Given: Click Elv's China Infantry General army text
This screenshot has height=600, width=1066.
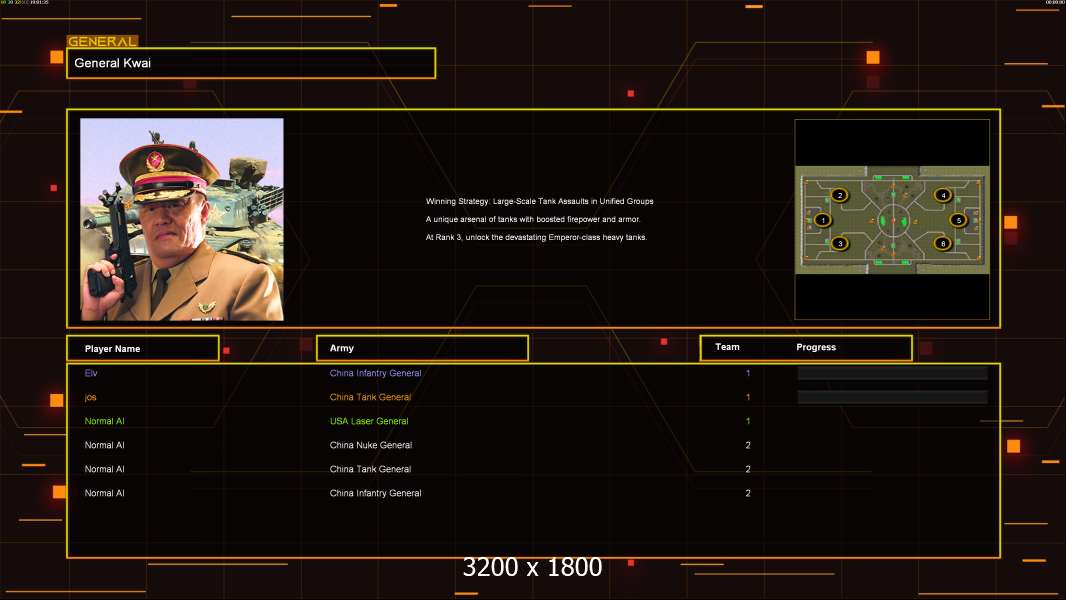Looking at the screenshot, I should 375,373.
